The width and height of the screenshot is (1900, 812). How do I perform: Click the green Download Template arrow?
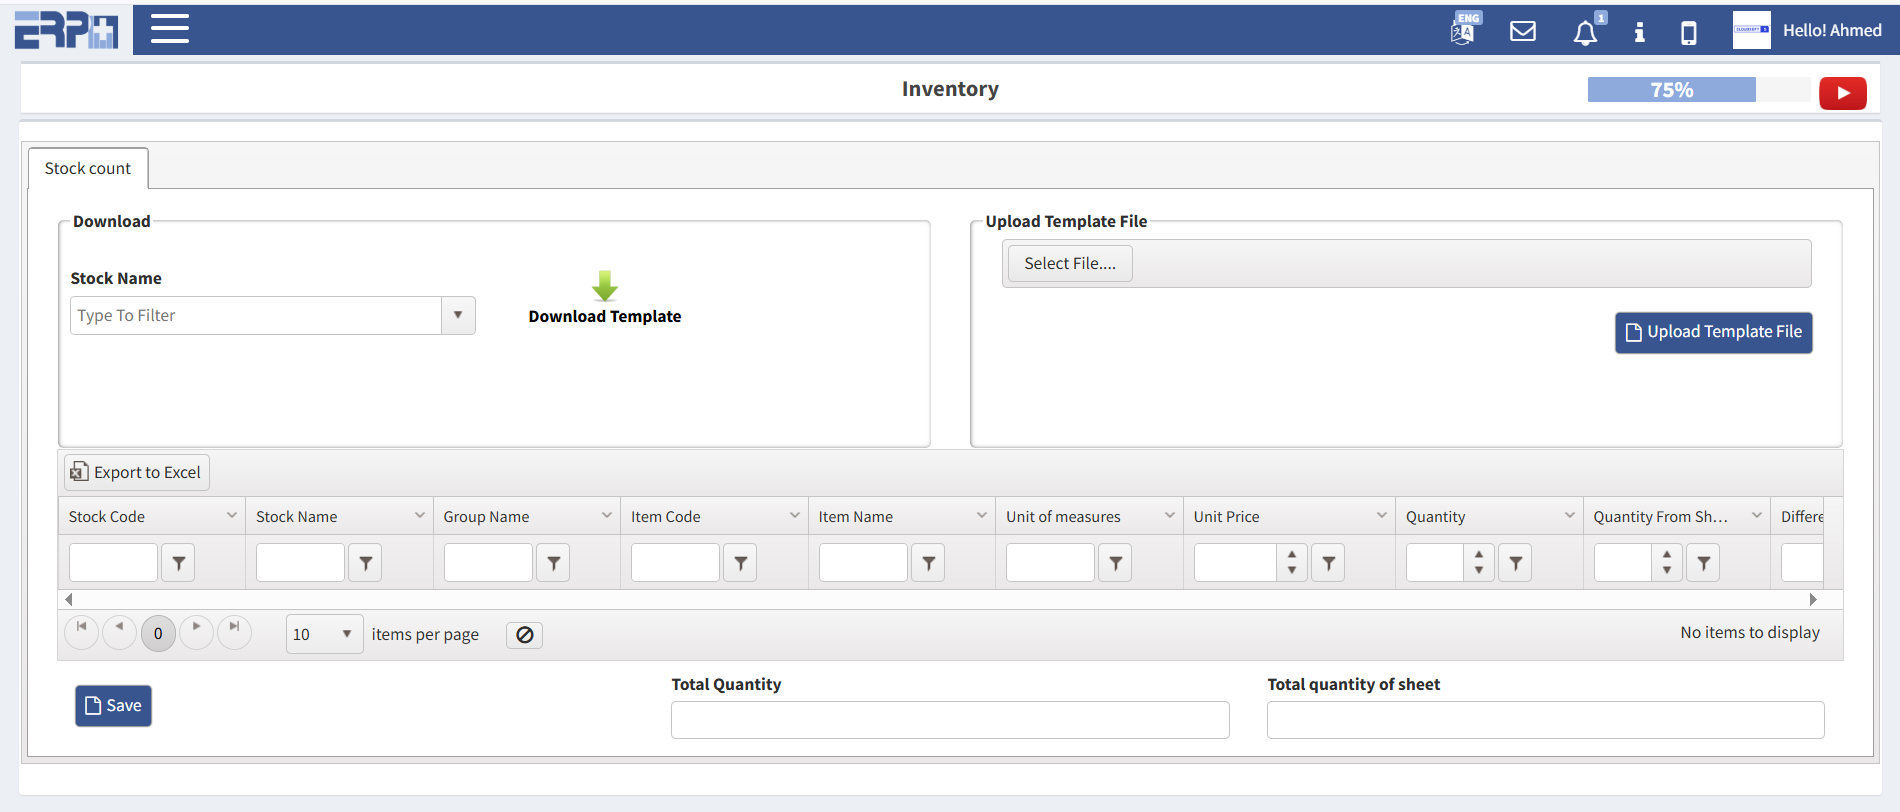tap(604, 286)
